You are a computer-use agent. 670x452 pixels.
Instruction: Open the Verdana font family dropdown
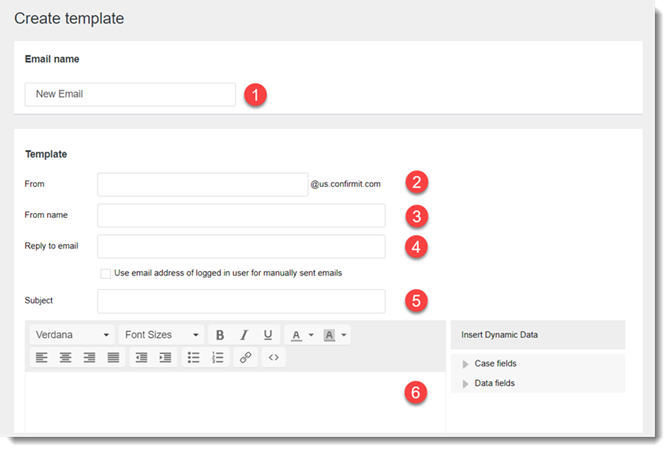[72, 335]
